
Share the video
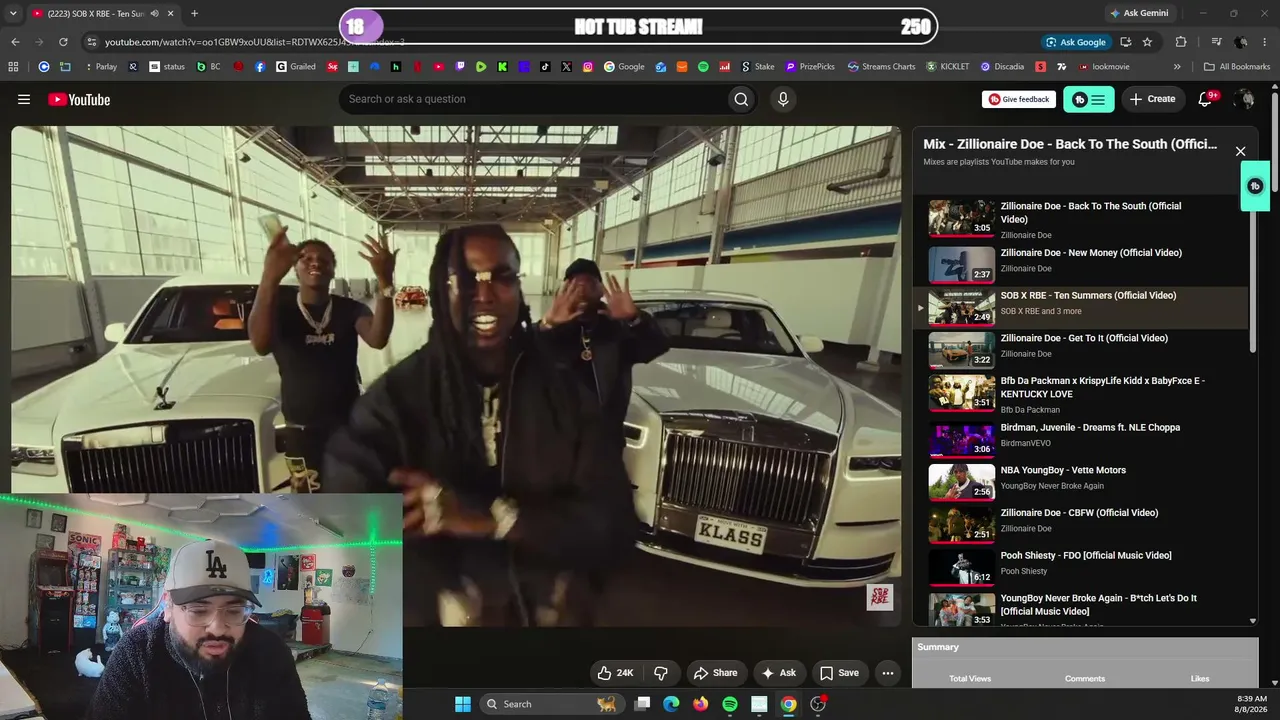click(x=716, y=673)
